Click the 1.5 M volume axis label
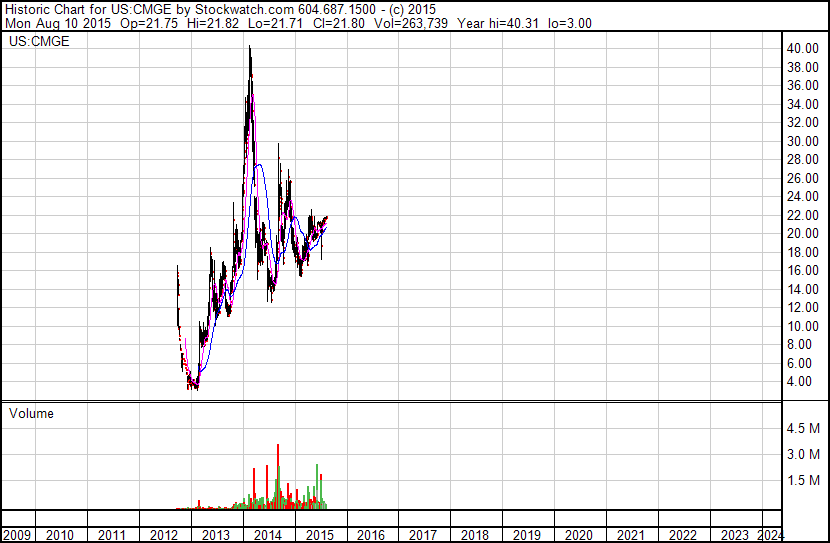 pos(803,480)
